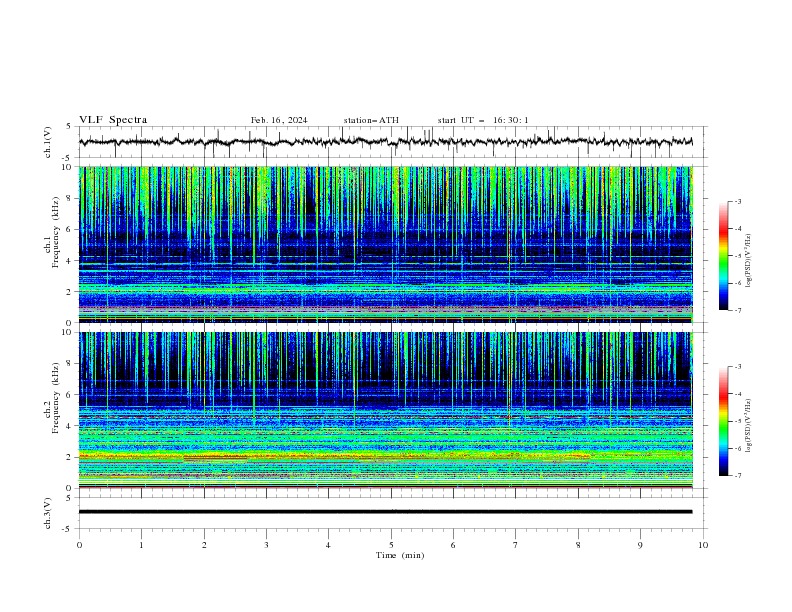Click the ch.2 PSD colorbar
This screenshot has height=612, width=792.
(724, 421)
